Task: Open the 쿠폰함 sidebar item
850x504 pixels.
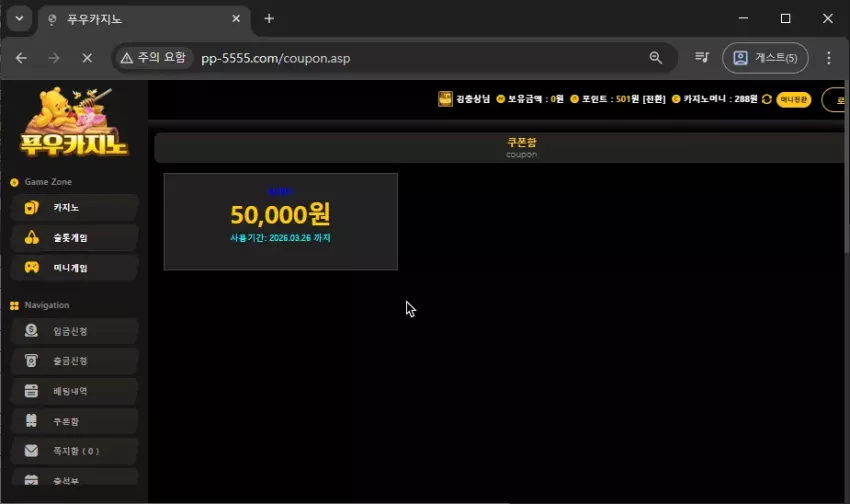Action: pos(74,421)
